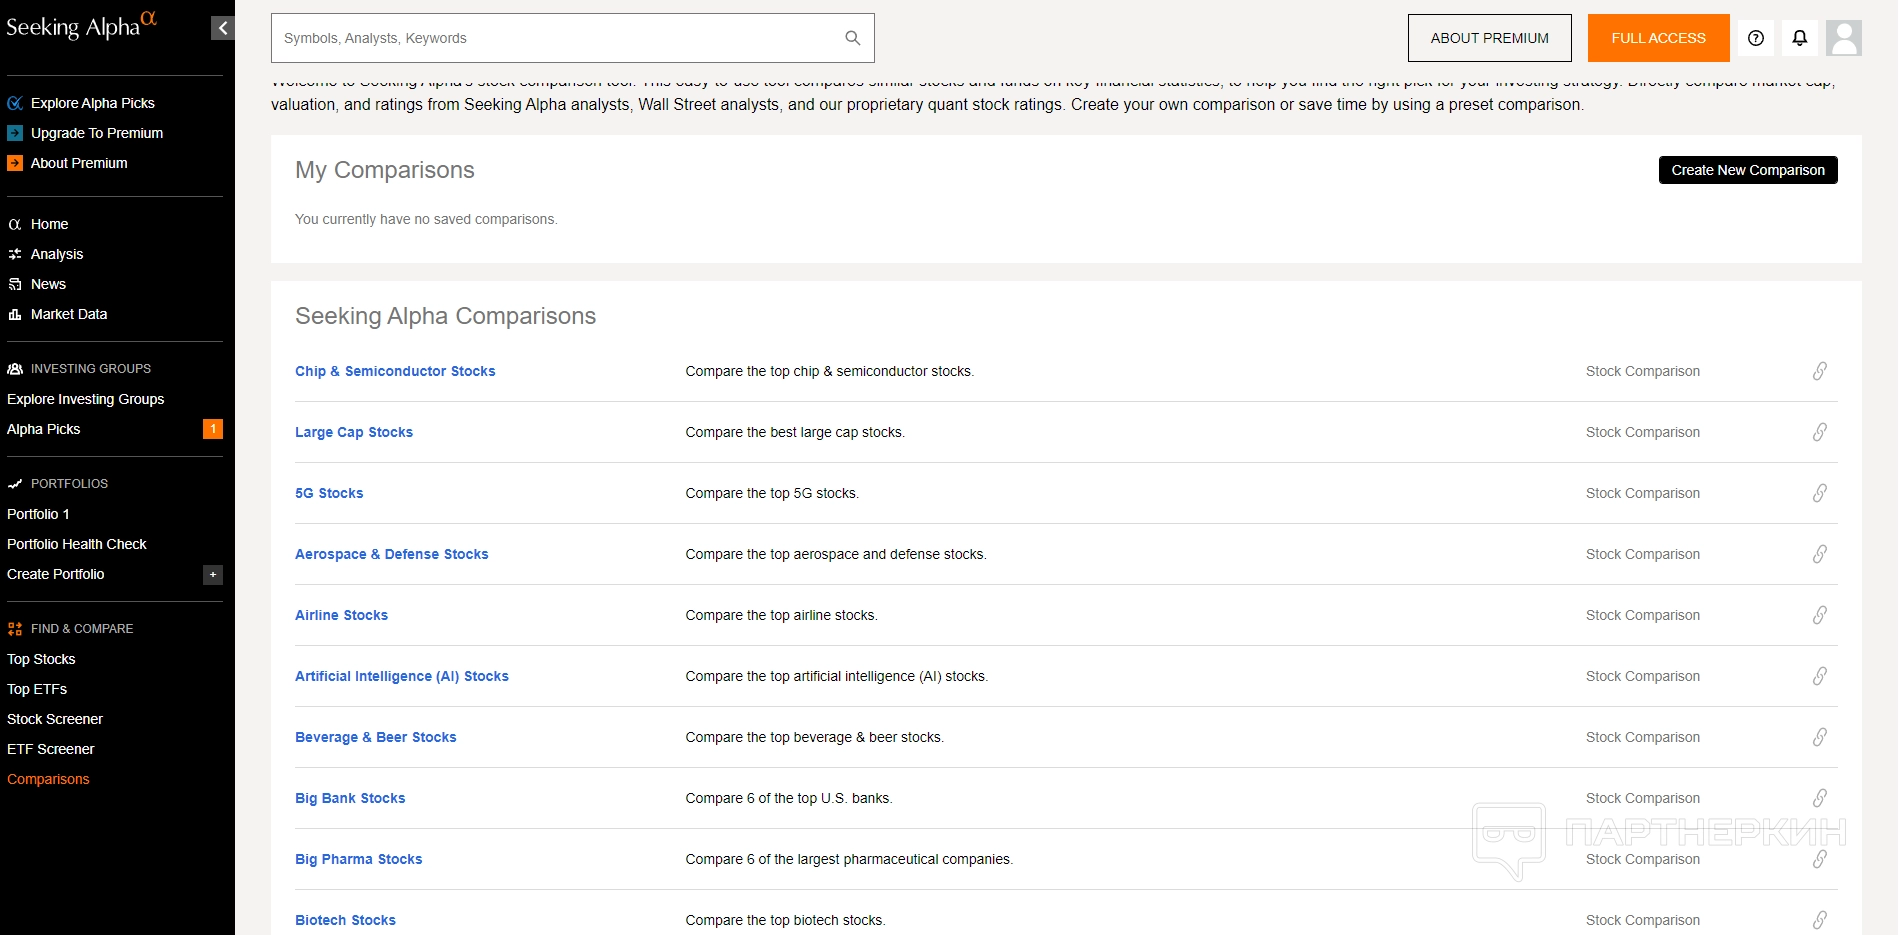Focus the Symbols, Analysts, Keywords search field
1899x935 pixels.
tap(560, 38)
